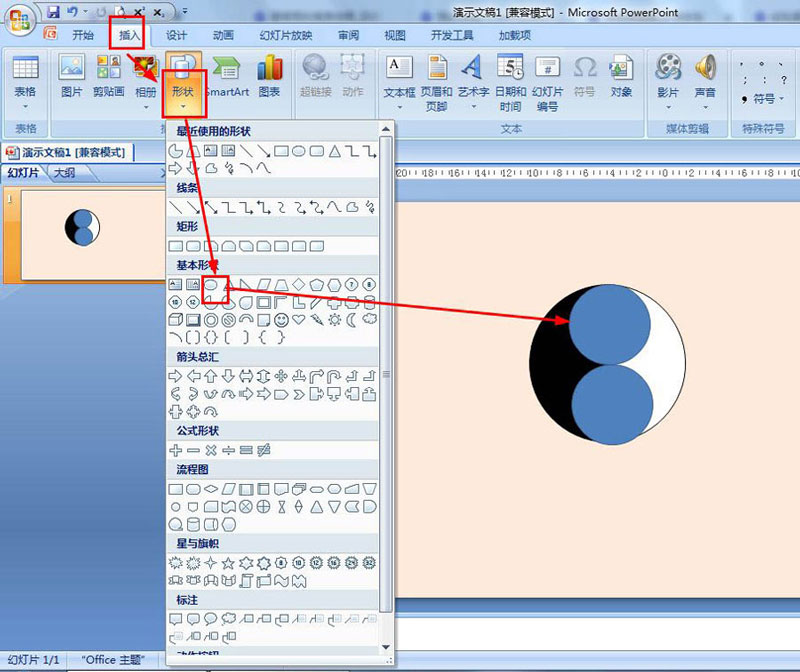
Task: Click the 幻灯片编号 slide number icon
Action: [x=547, y=83]
